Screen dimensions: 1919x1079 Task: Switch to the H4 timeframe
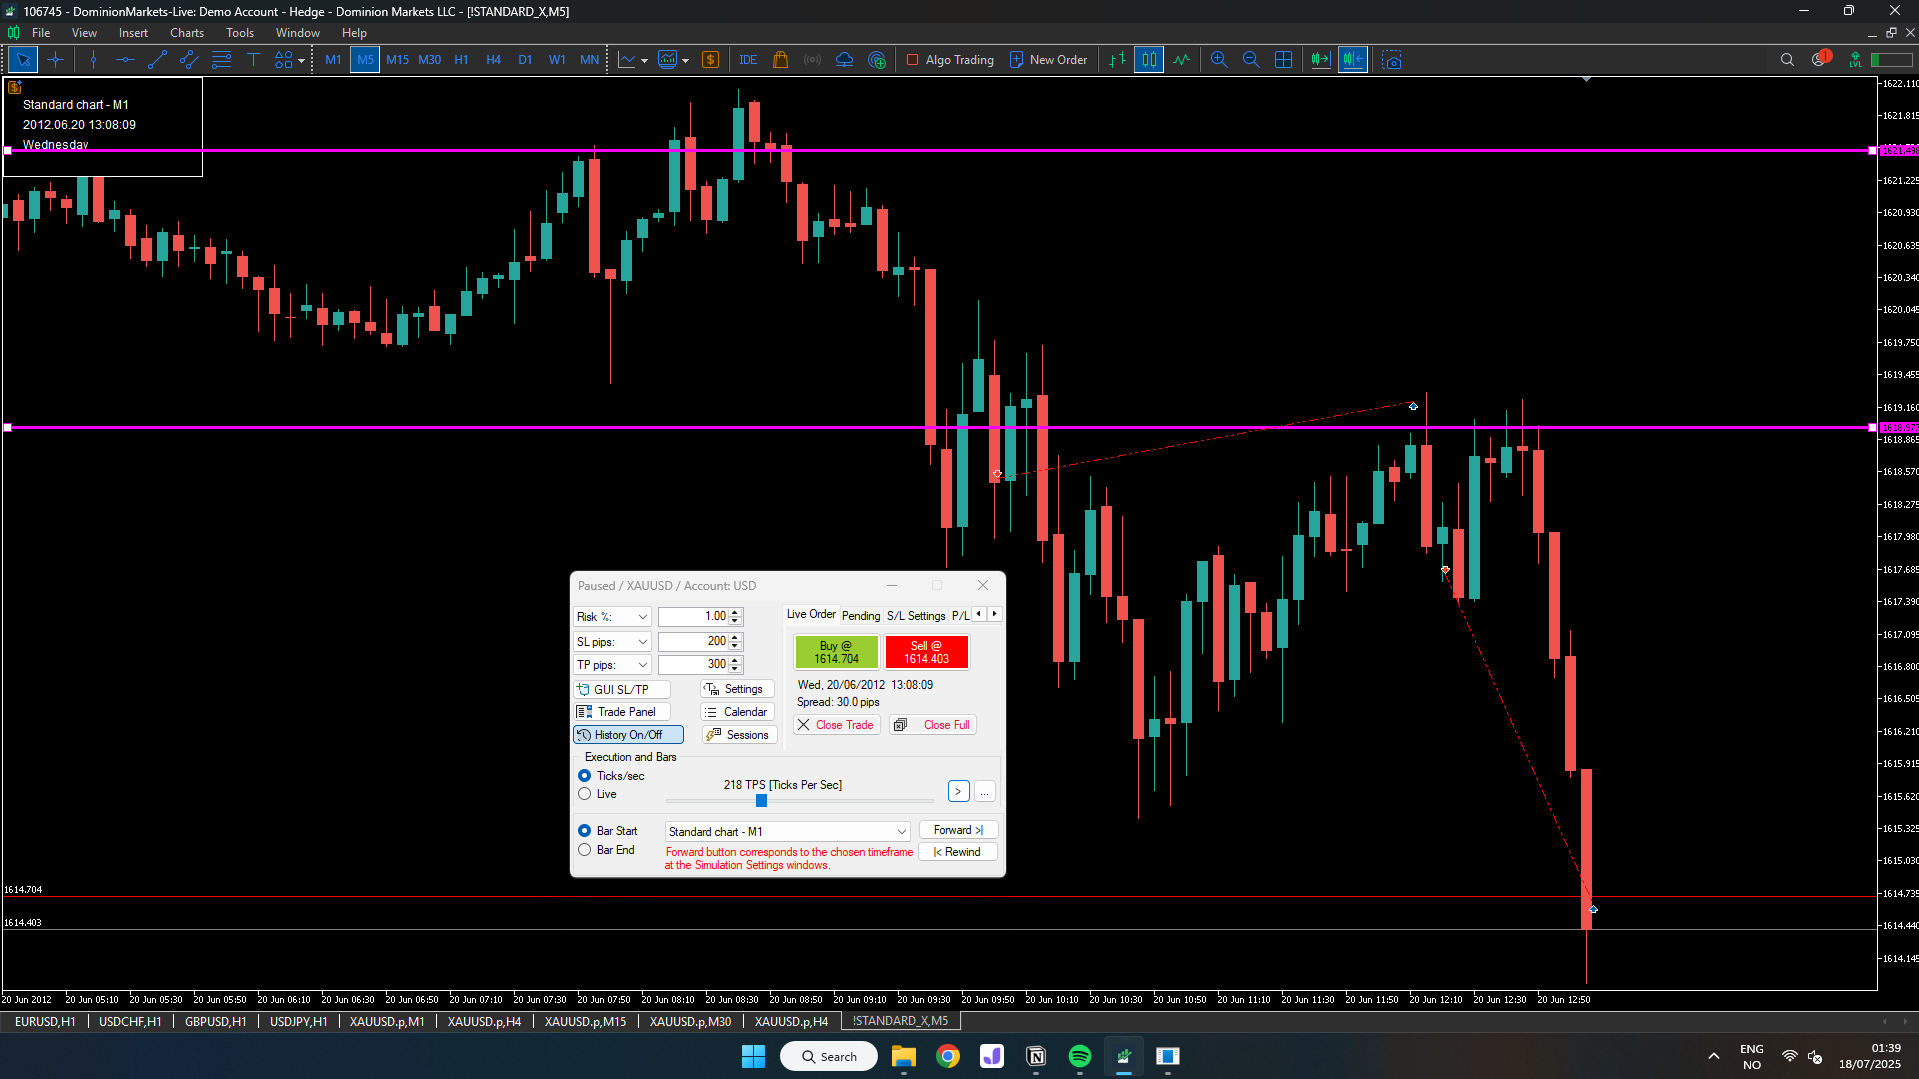click(493, 60)
